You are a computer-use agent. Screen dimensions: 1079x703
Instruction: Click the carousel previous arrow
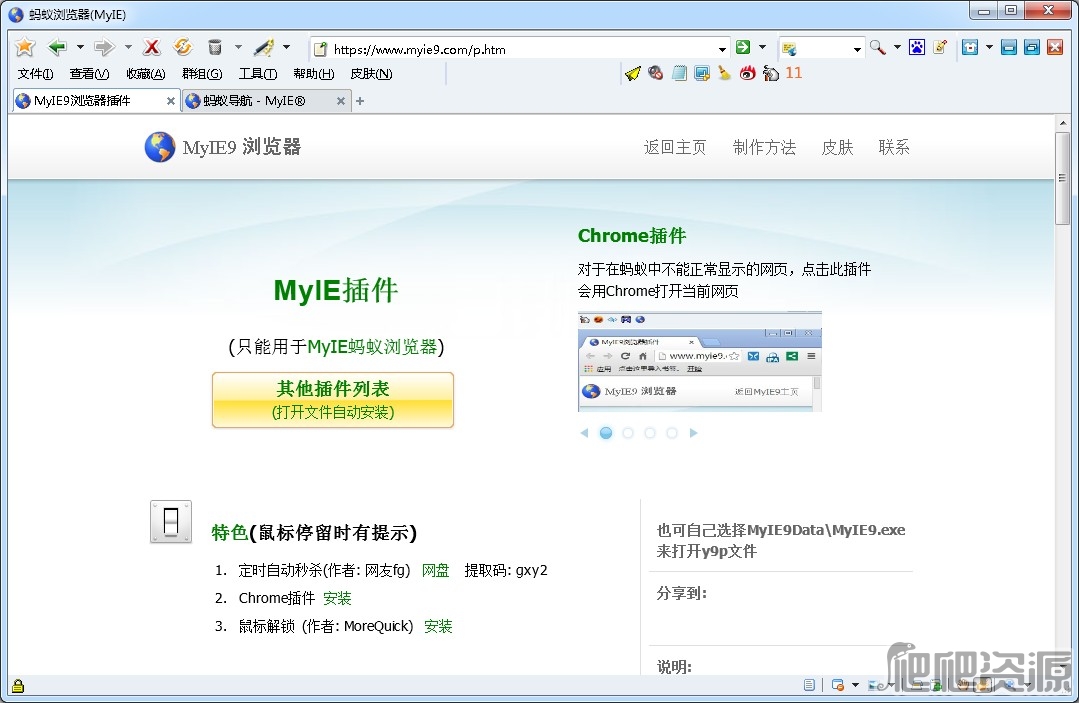click(584, 433)
